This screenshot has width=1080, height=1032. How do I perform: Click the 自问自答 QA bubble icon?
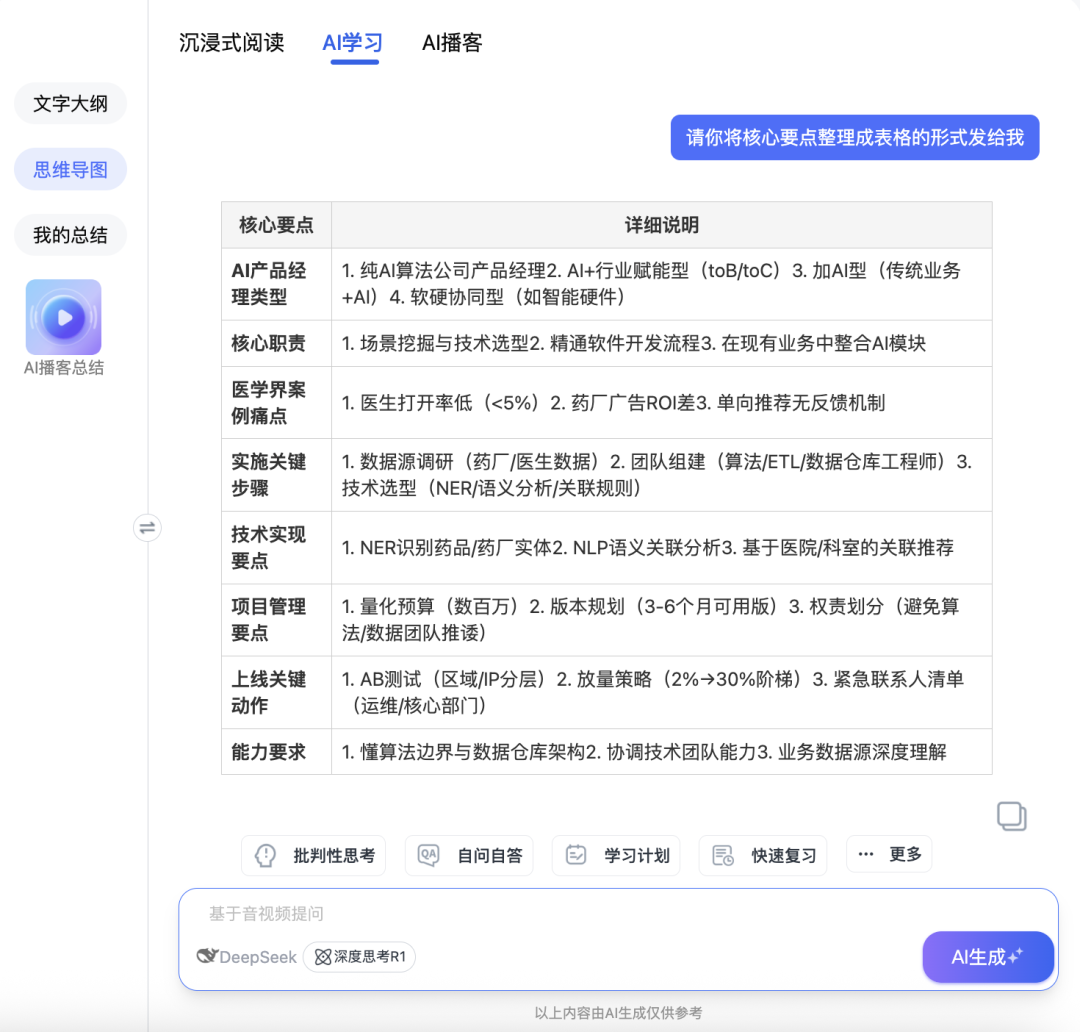coord(428,855)
